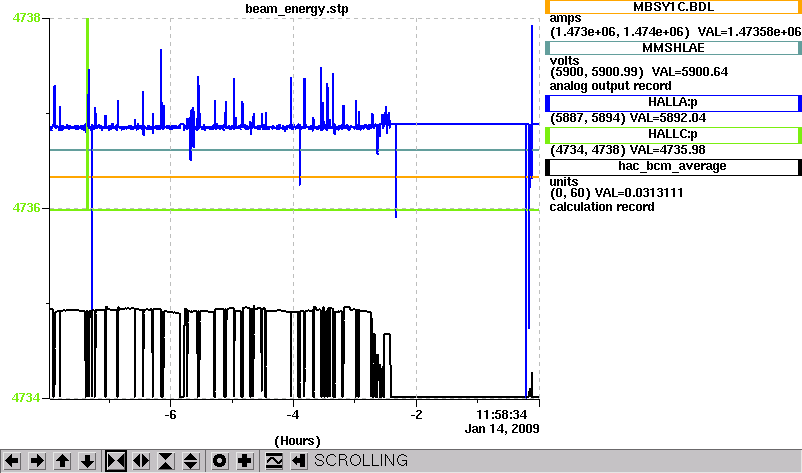Image resolution: width=802 pixels, height=473 pixels.
Task: Click the VAL=1.47358e+06 reading
Action: pos(749,32)
